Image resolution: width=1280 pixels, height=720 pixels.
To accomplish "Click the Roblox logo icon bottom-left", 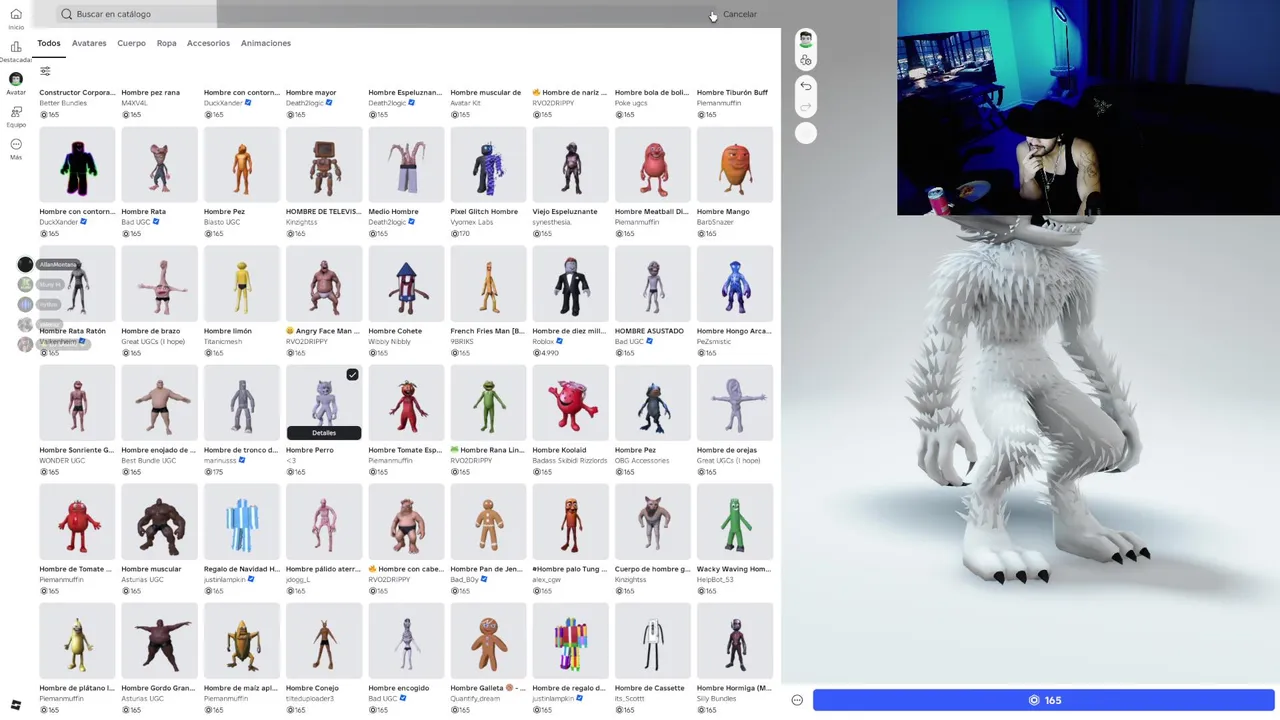I will 16,705.
